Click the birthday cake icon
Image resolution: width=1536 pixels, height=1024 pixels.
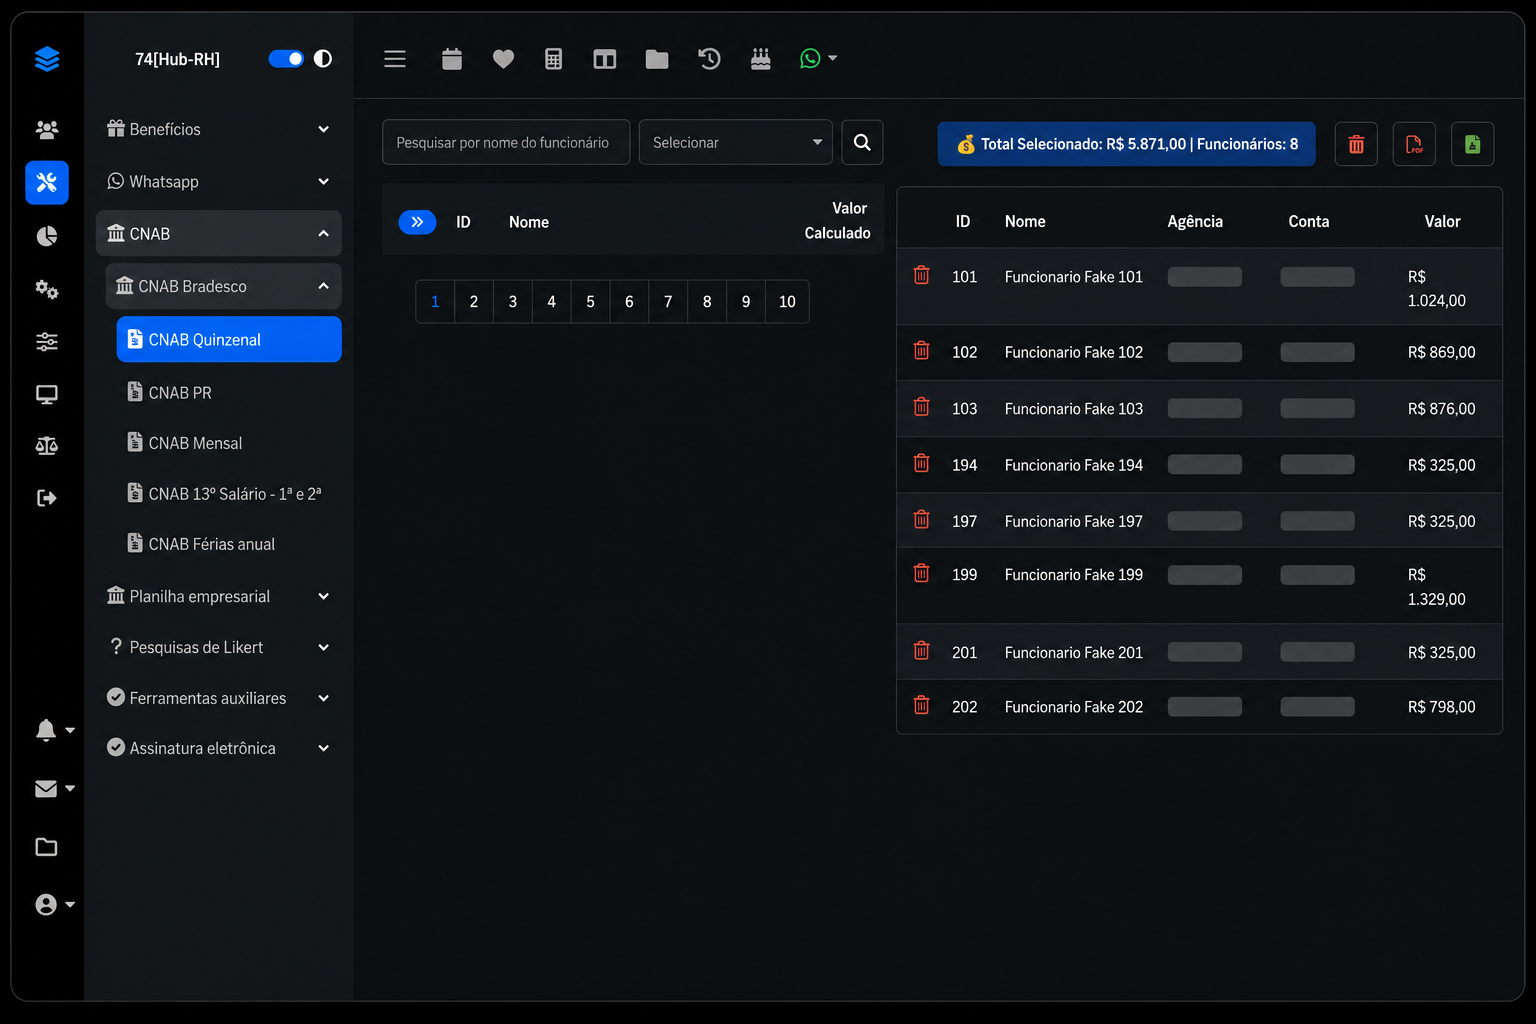tap(761, 59)
